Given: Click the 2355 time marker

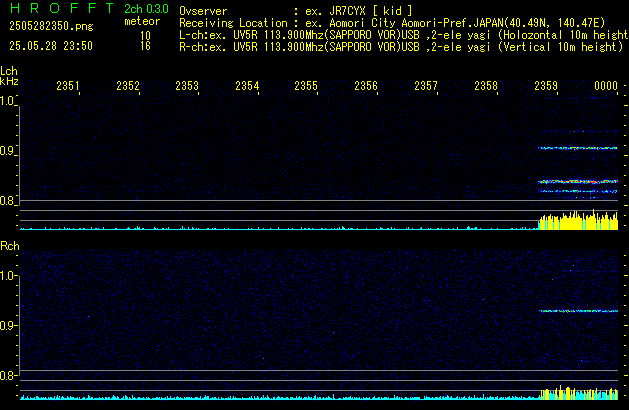Looking at the screenshot, I should click(306, 86).
